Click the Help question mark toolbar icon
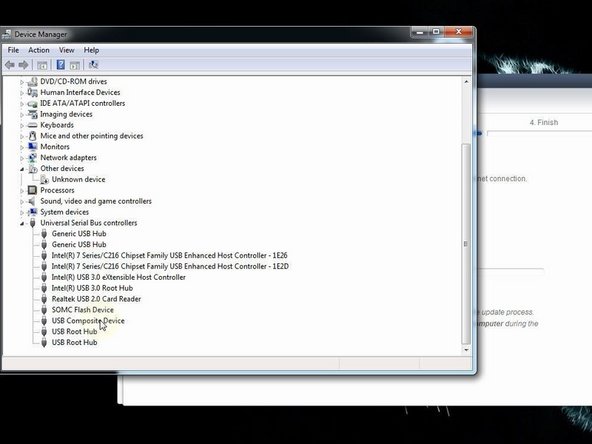The height and width of the screenshot is (444, 592). point(60,65)
